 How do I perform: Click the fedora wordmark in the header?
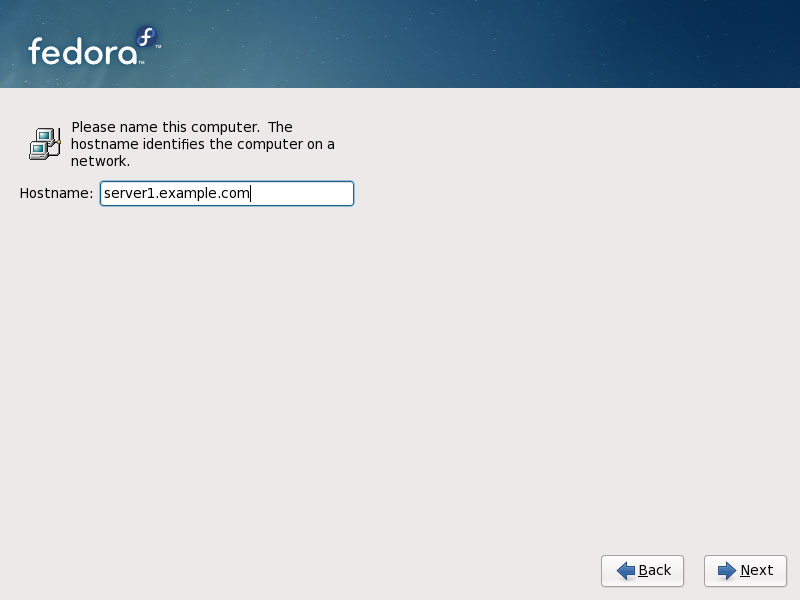[x=82, y=51]
